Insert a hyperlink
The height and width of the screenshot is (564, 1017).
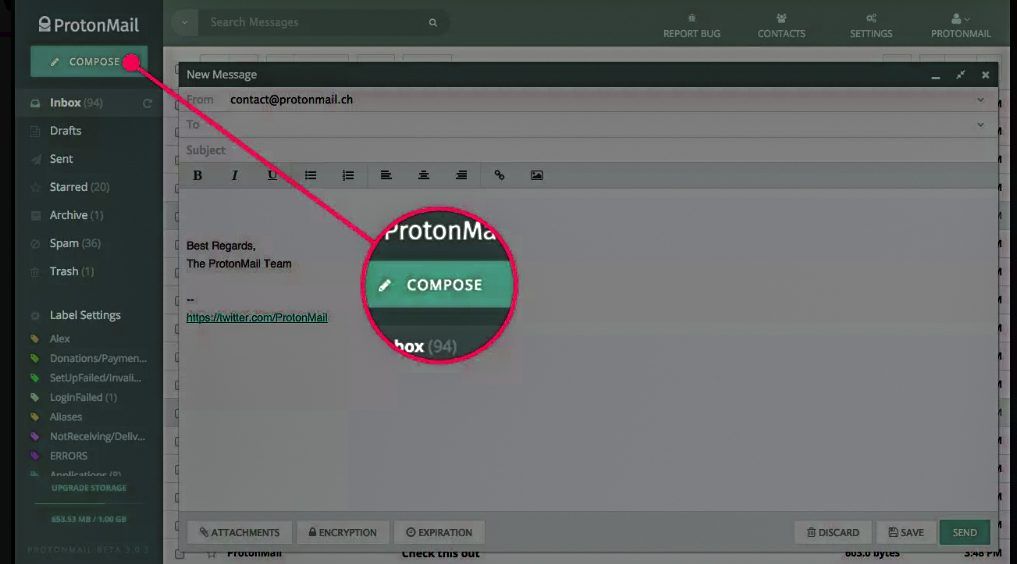tap(499, 175)
